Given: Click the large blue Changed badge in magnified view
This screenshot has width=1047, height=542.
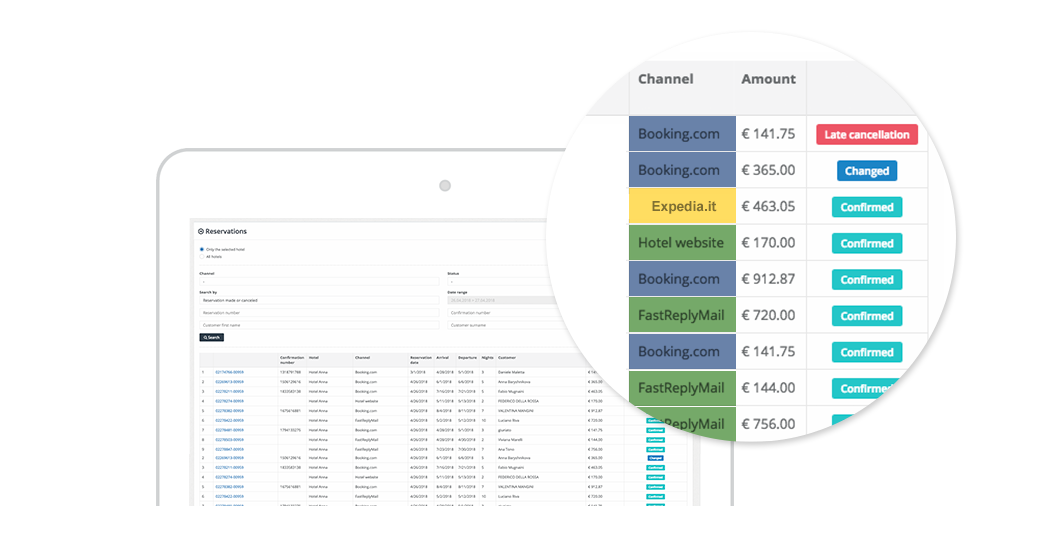Looking at the screenshot, I should pyautogui.click(x=867, y=171).
